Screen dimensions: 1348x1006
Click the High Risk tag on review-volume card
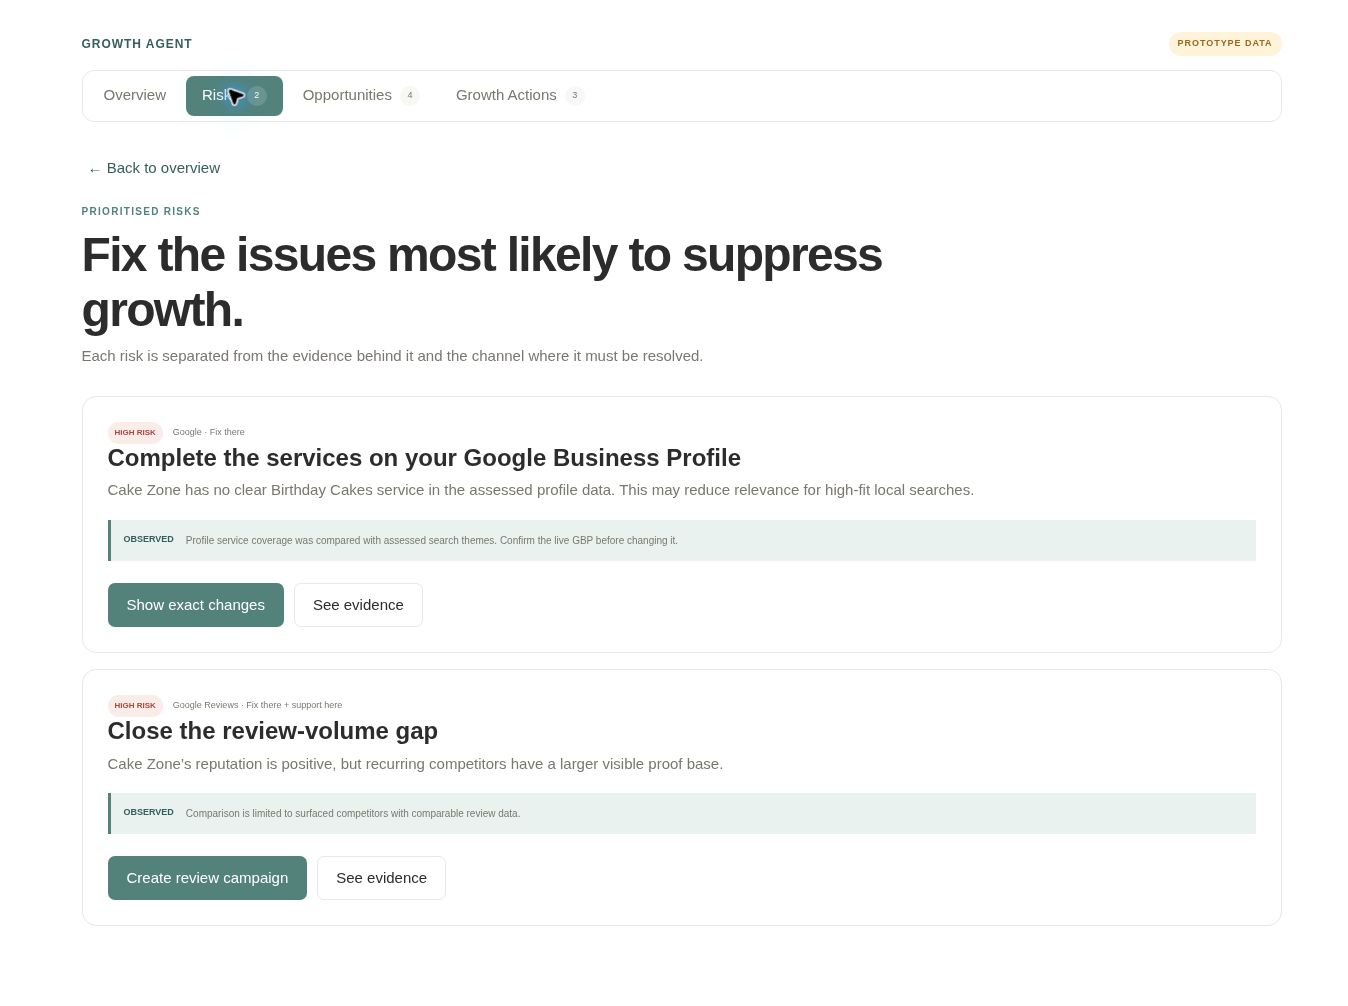tap(135, 706)
